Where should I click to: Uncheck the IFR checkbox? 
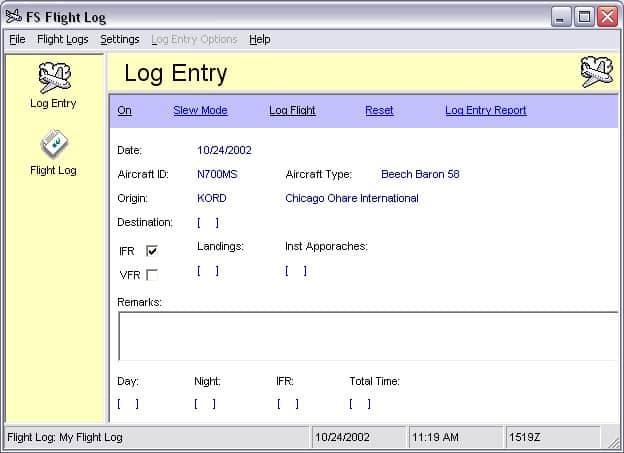(x=152, y=251)
